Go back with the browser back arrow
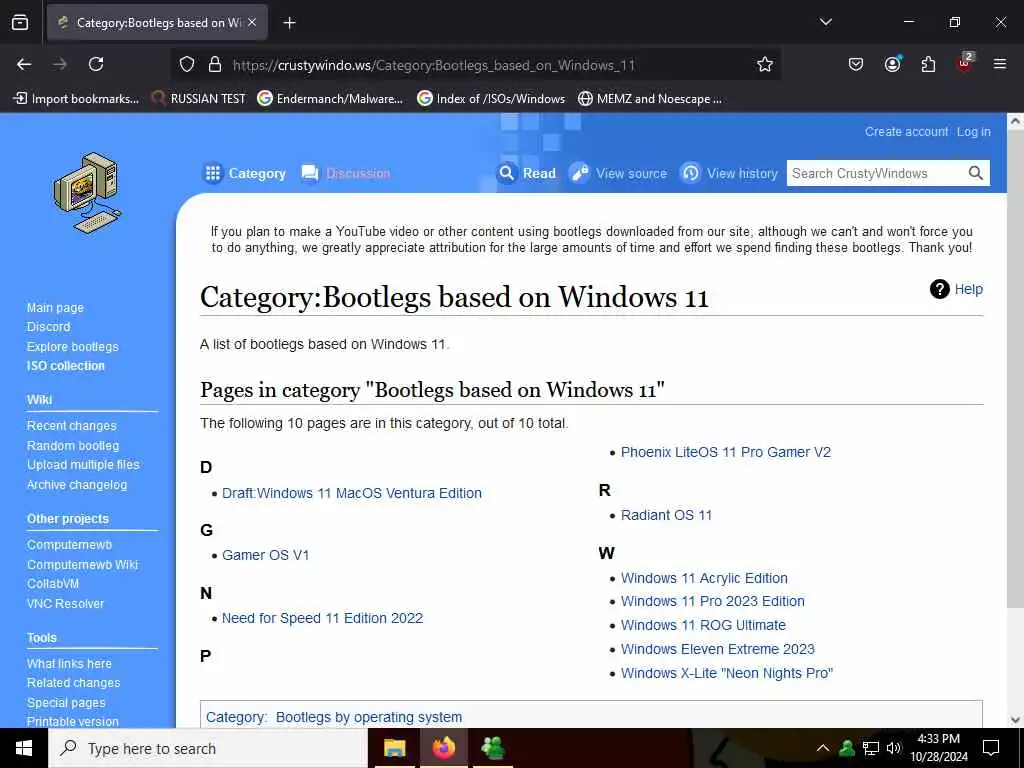This screenshot has height=768, width=1024. point(24,64)
